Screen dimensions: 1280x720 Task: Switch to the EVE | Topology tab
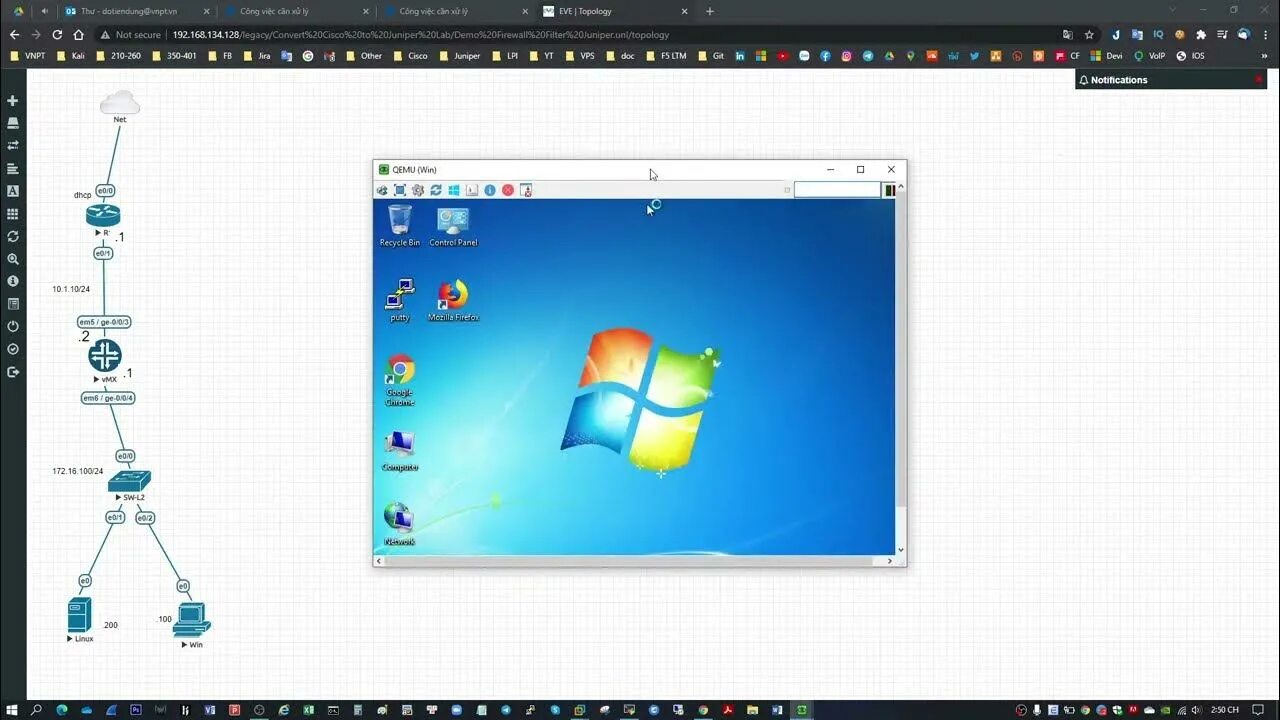[616, 11]
